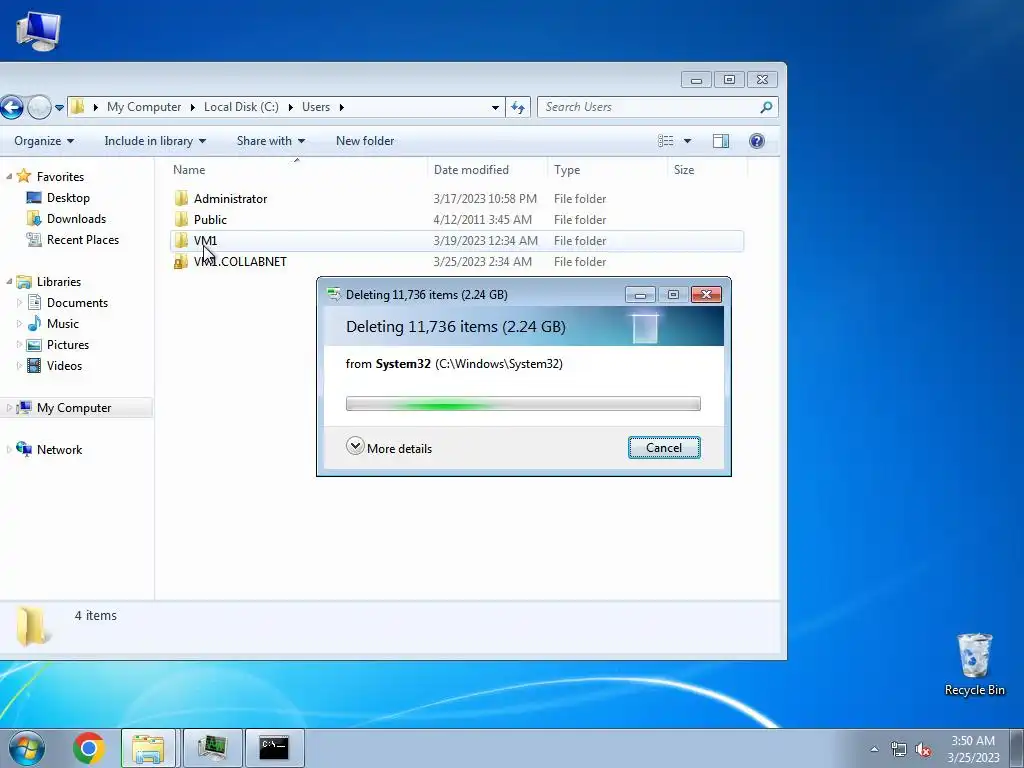
Task: Select My Computer in address breadcrumb
Action: [144, 106]
